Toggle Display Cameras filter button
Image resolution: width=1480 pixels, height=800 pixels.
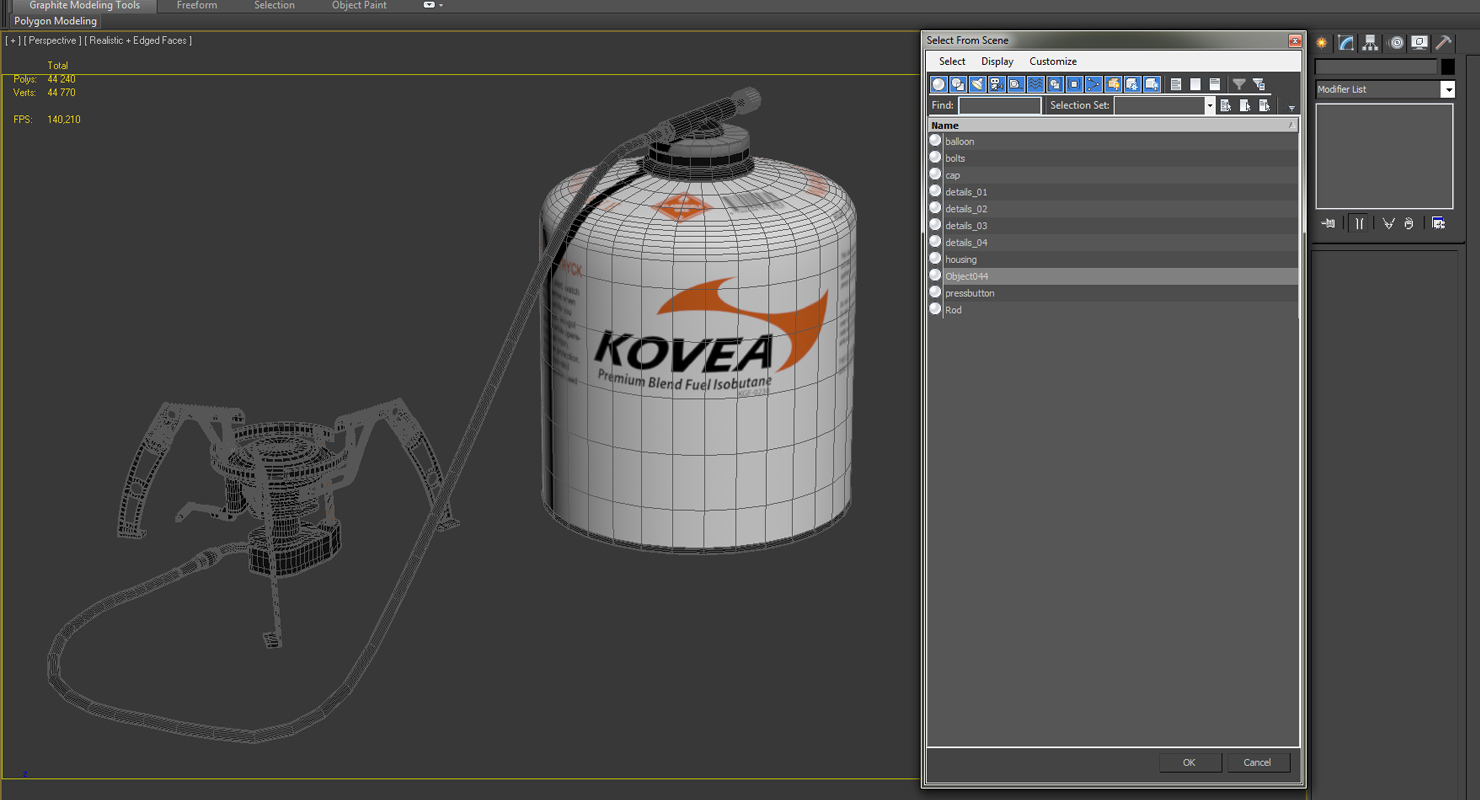point(996,84)
